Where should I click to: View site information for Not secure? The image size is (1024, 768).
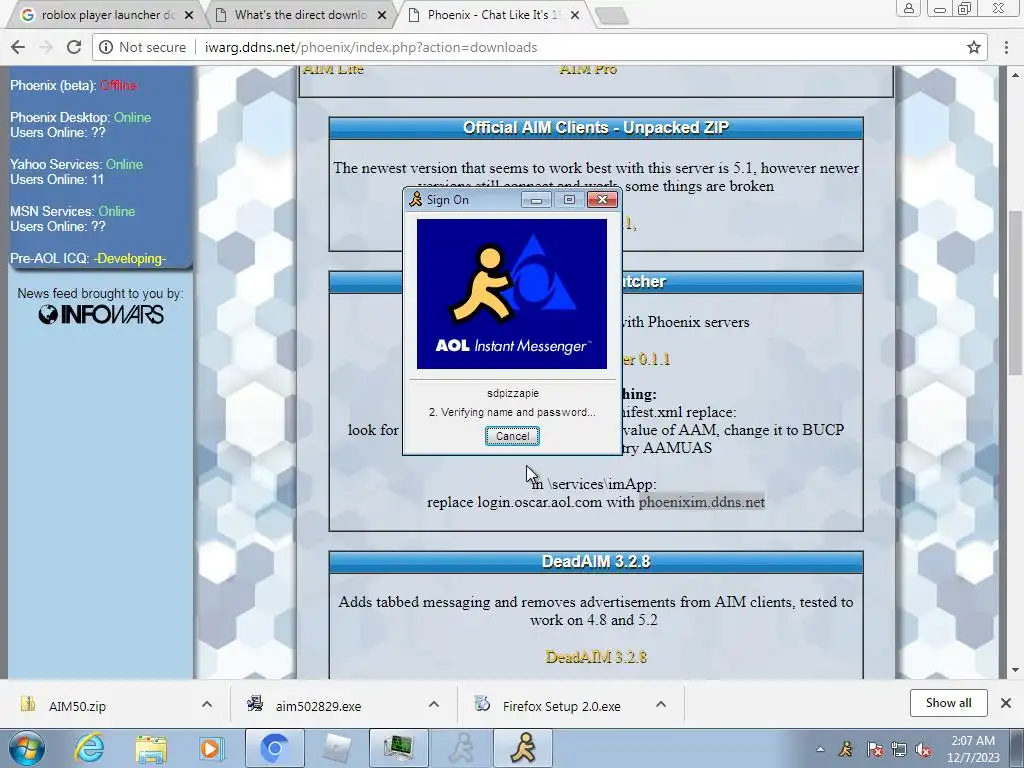[142, 47]
